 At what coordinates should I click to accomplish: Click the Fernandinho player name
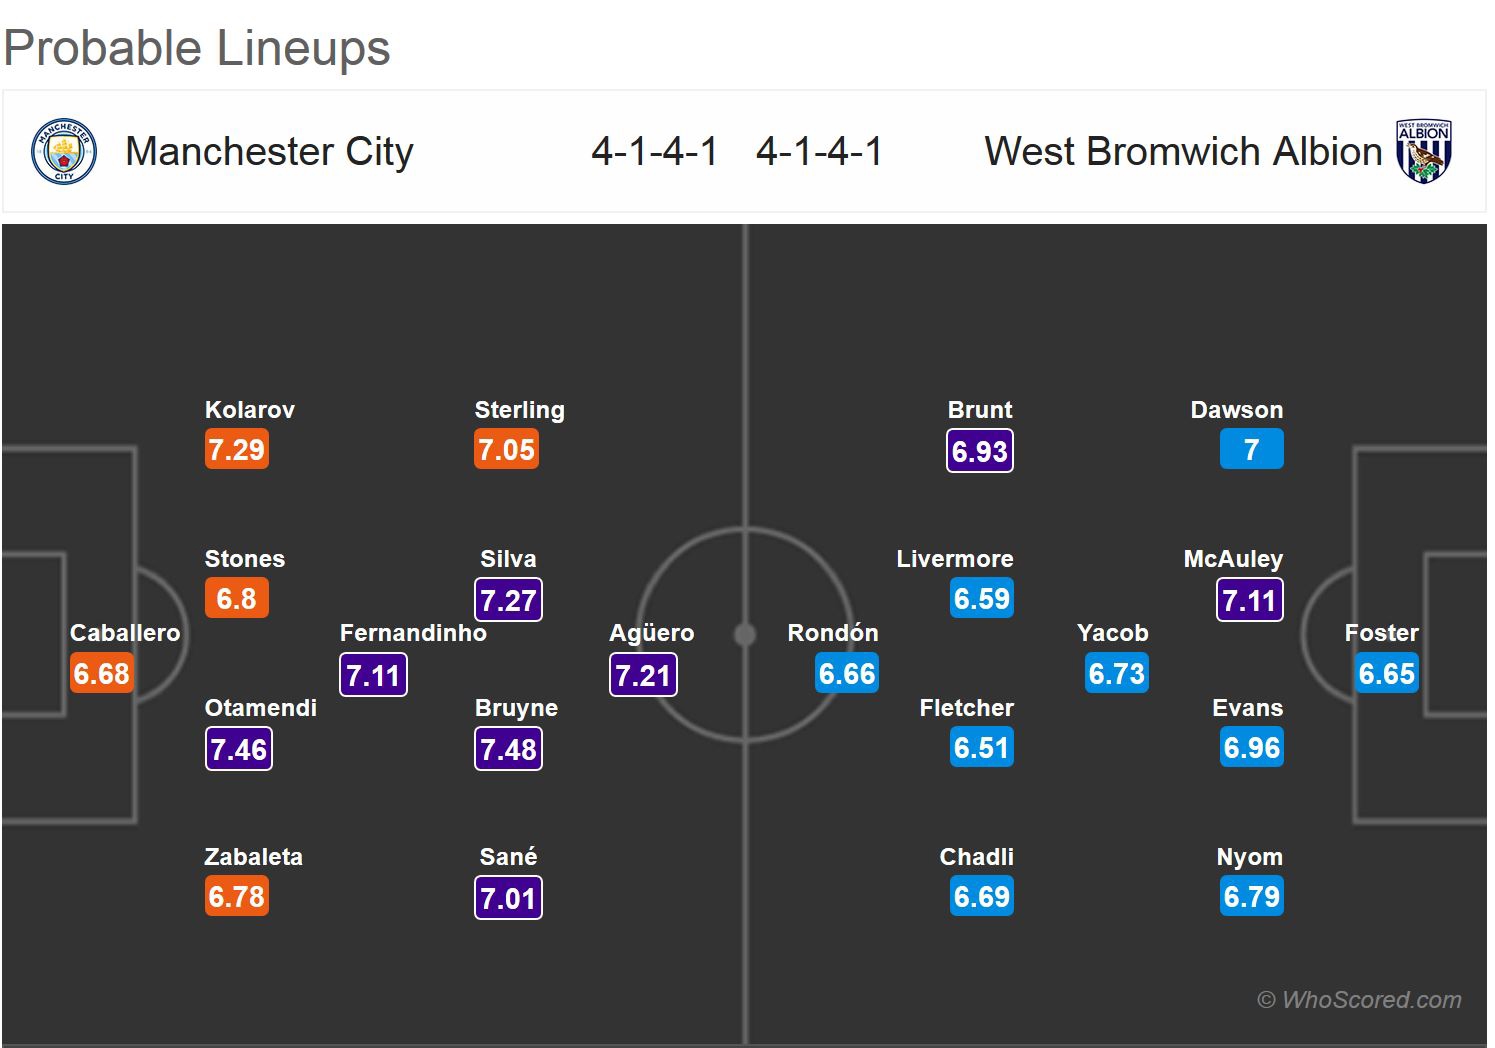point(413,633)
